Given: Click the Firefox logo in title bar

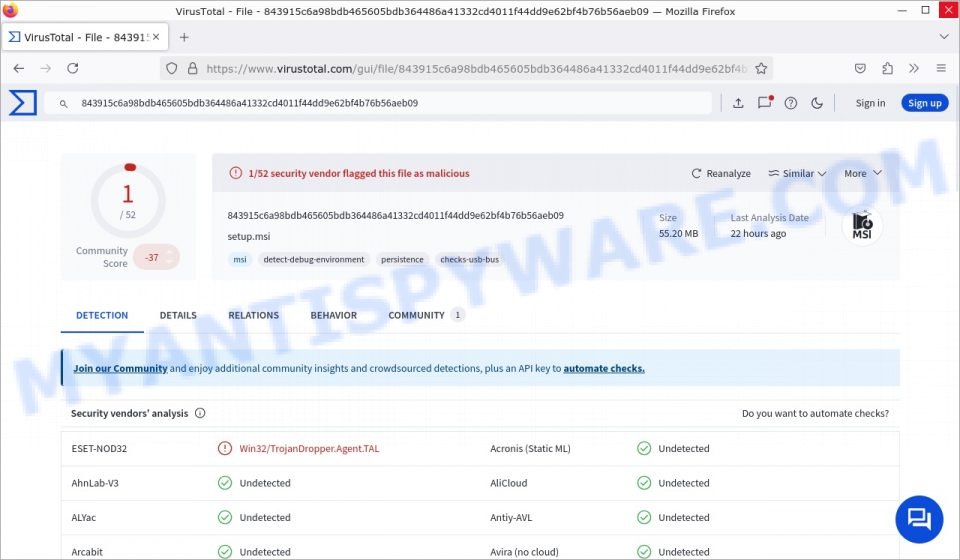Looking at the screenshot, I should [10, 10].
